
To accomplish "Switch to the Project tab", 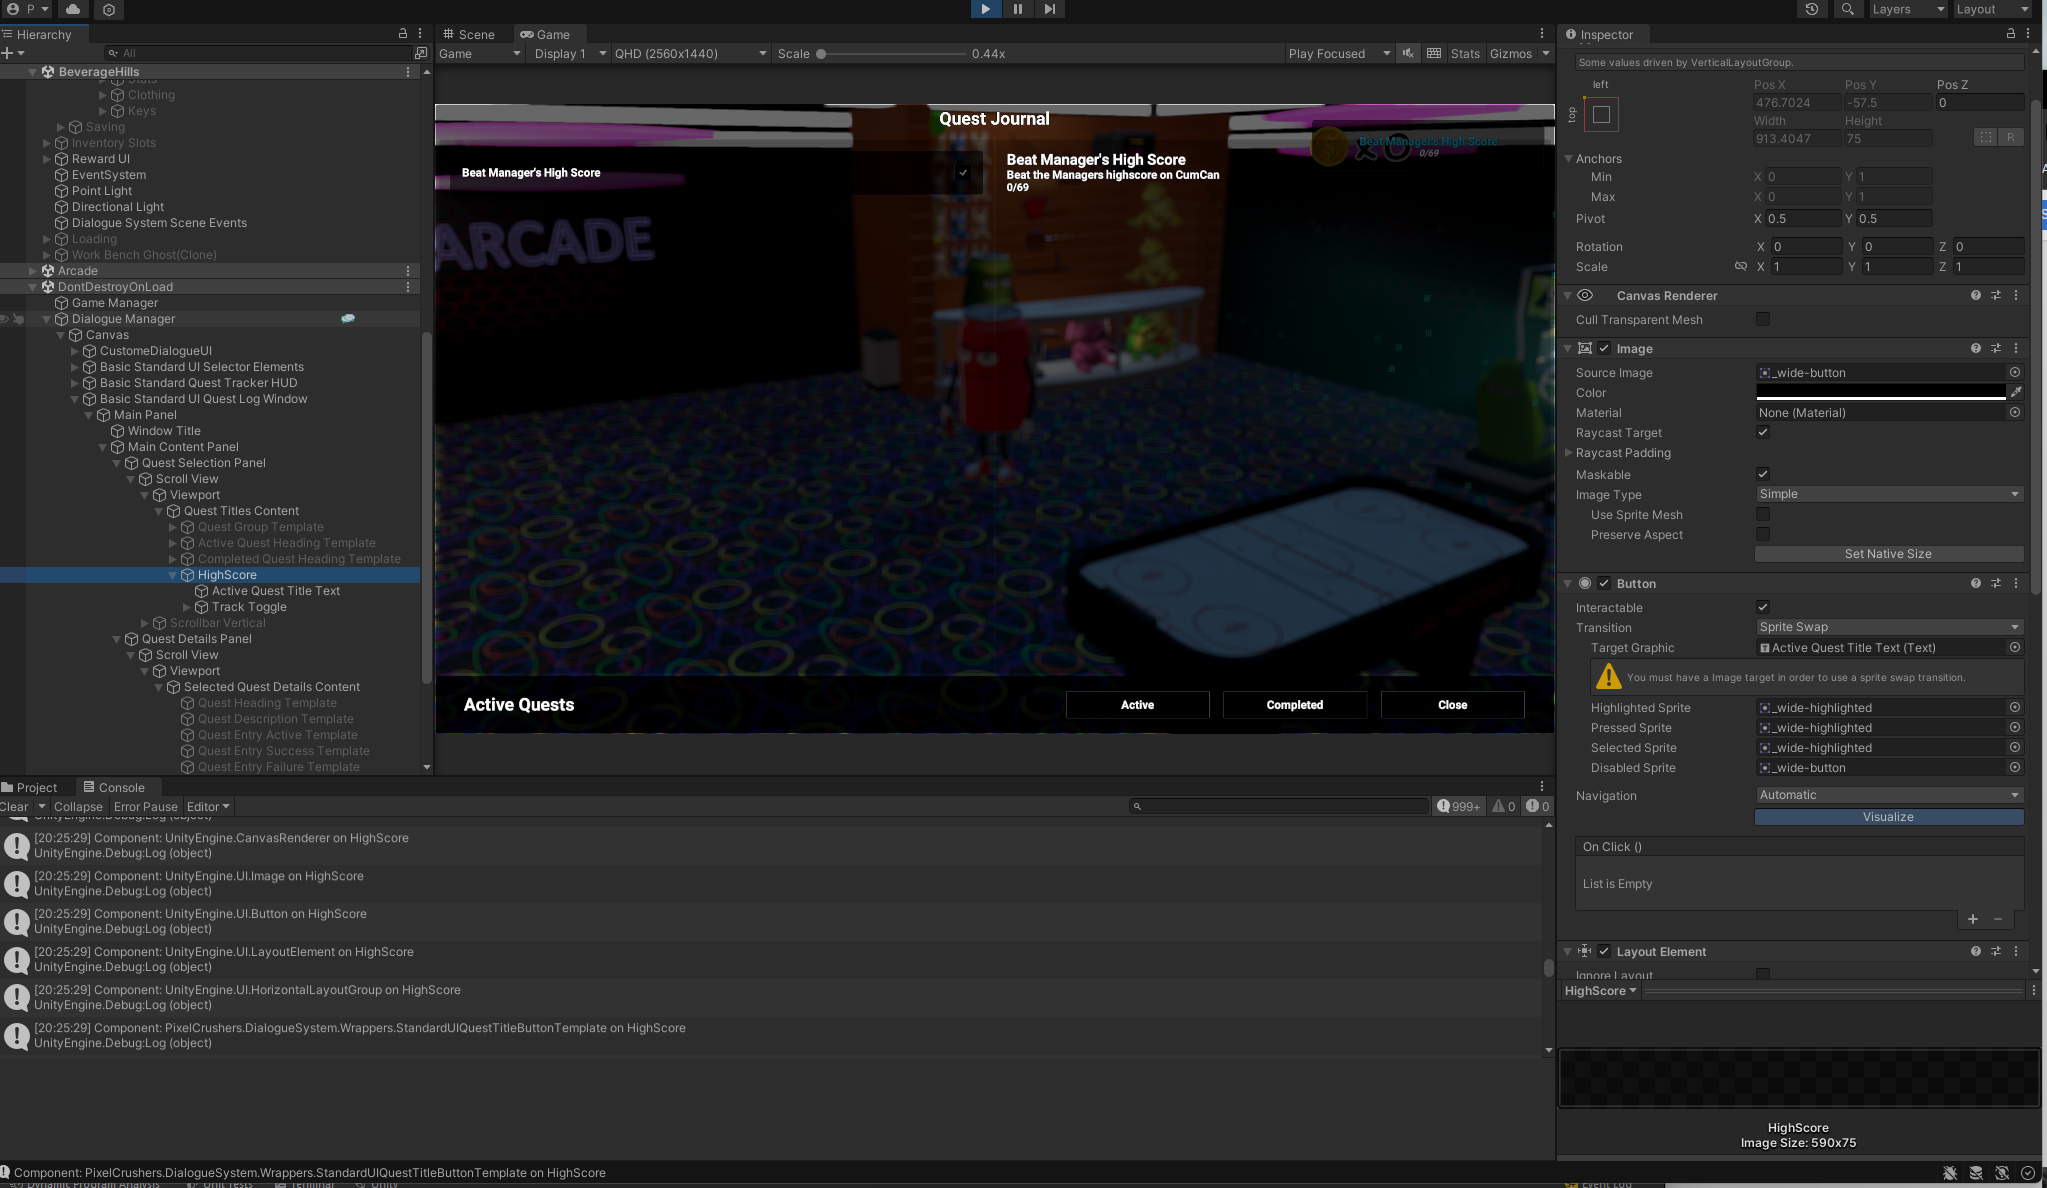I will 29,788.
